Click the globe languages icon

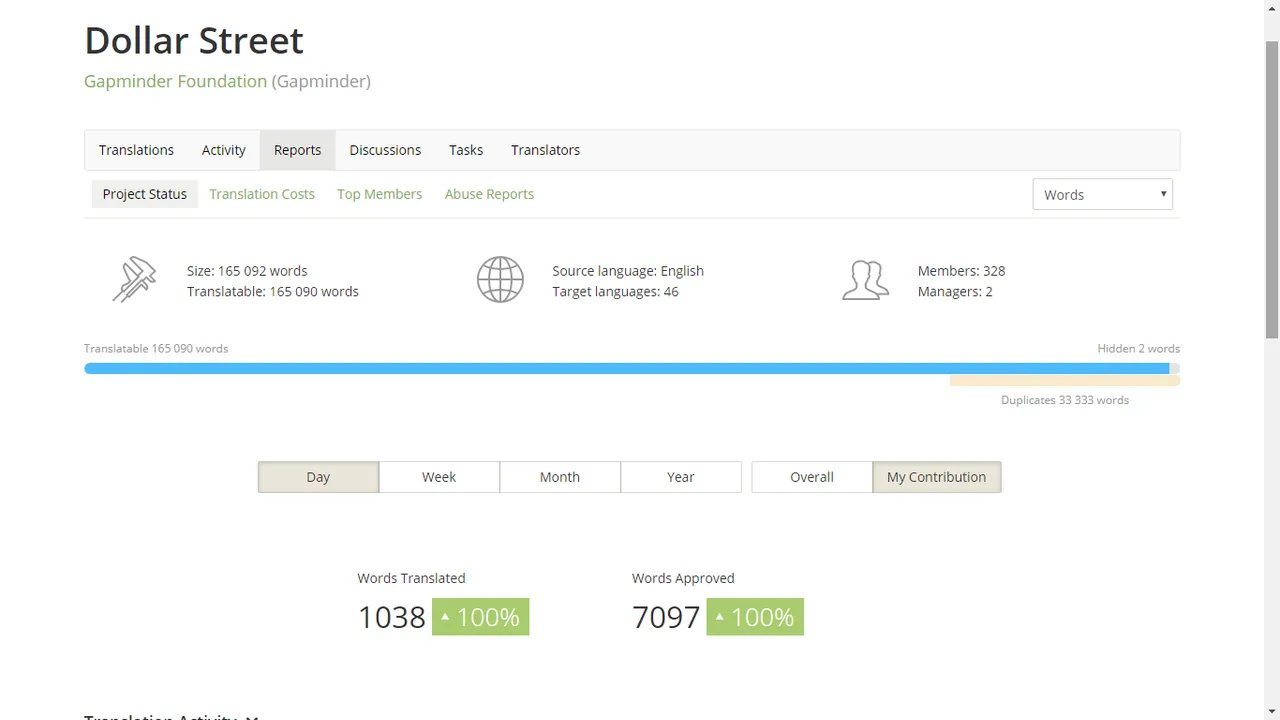[x=500, y=280]
